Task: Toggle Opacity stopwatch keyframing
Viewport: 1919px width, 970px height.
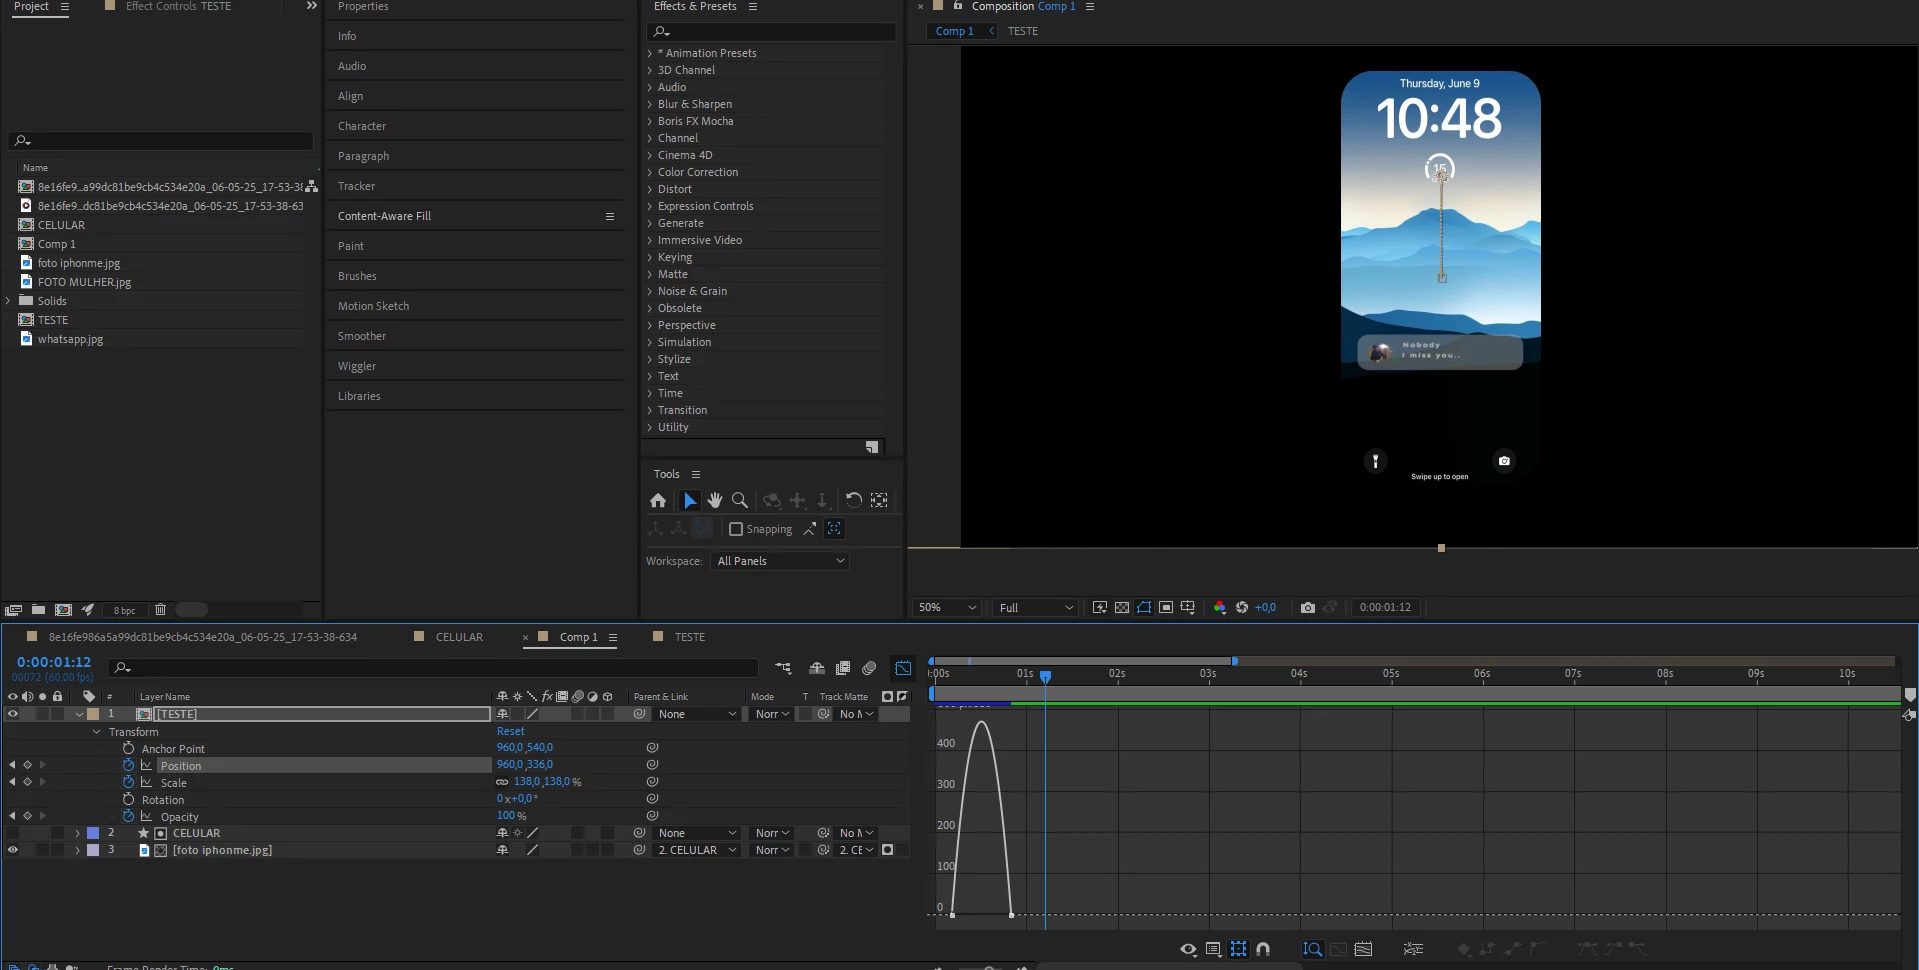Action: tap(128, 816)
